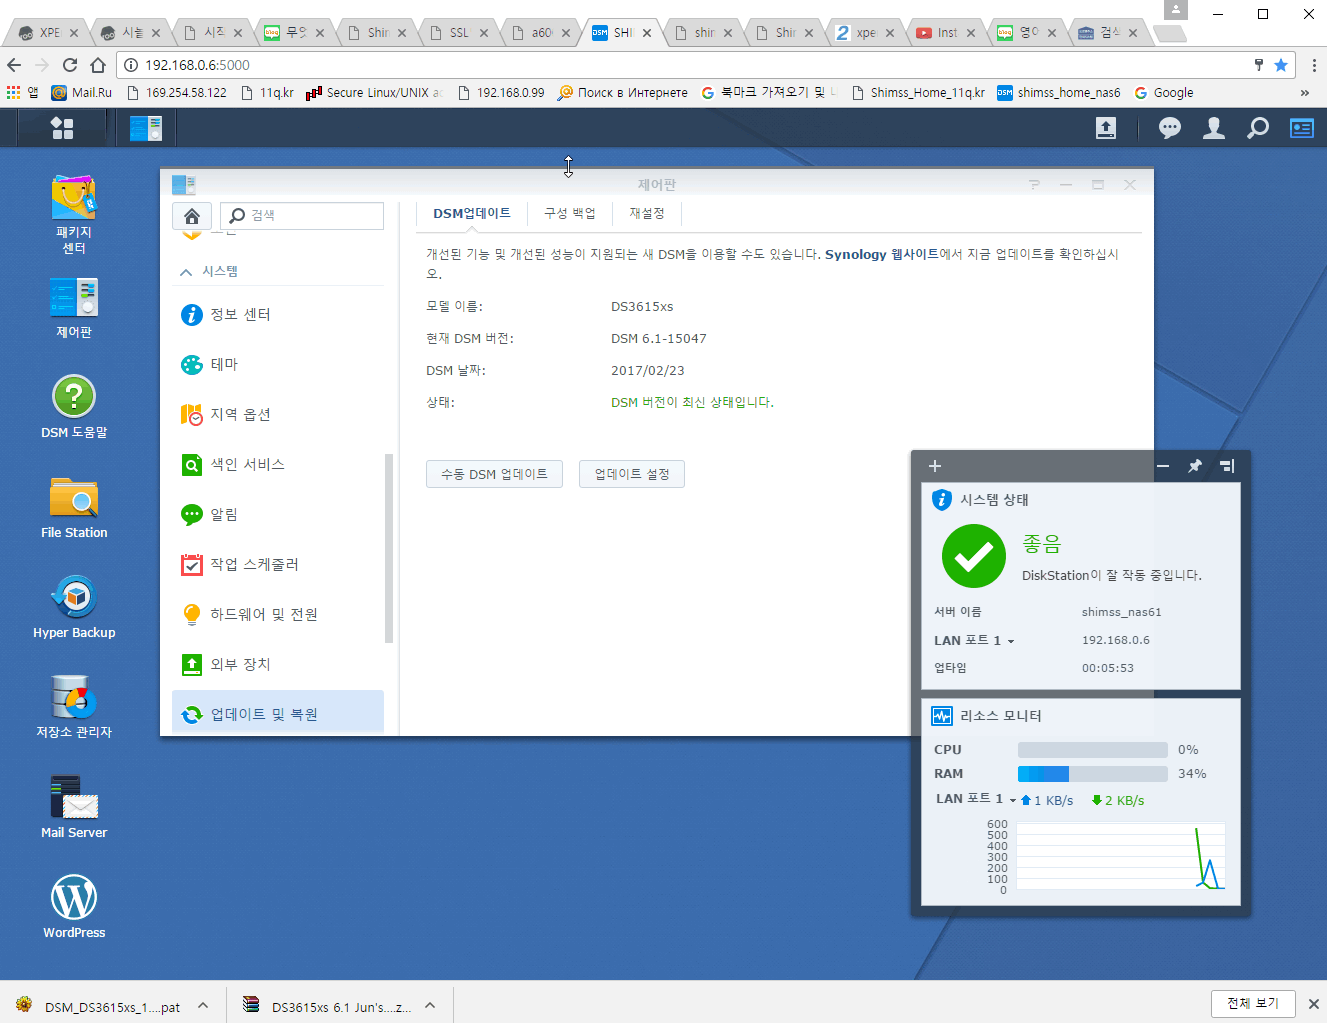Expand the DS3615xs 6.1 Jun's download arrow

coord(430,1005)
